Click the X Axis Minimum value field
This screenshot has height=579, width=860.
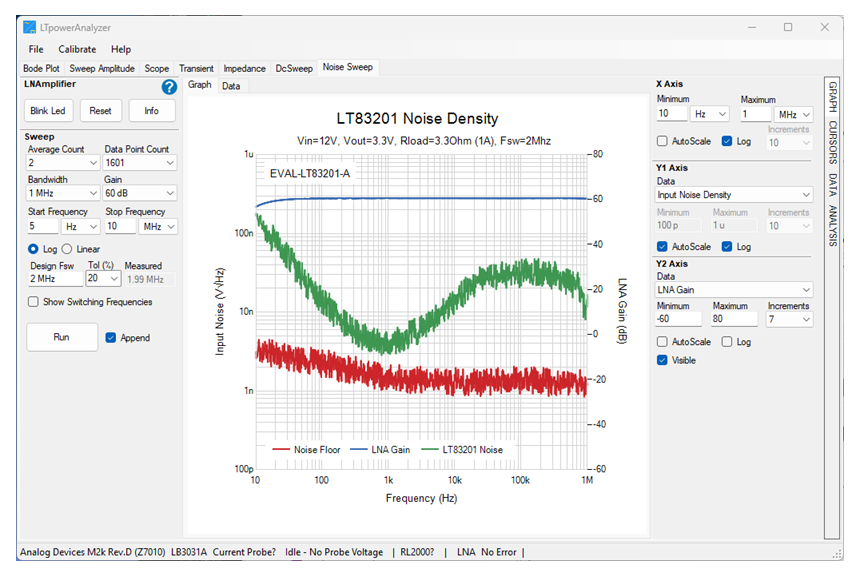click(x=672, y=113)
